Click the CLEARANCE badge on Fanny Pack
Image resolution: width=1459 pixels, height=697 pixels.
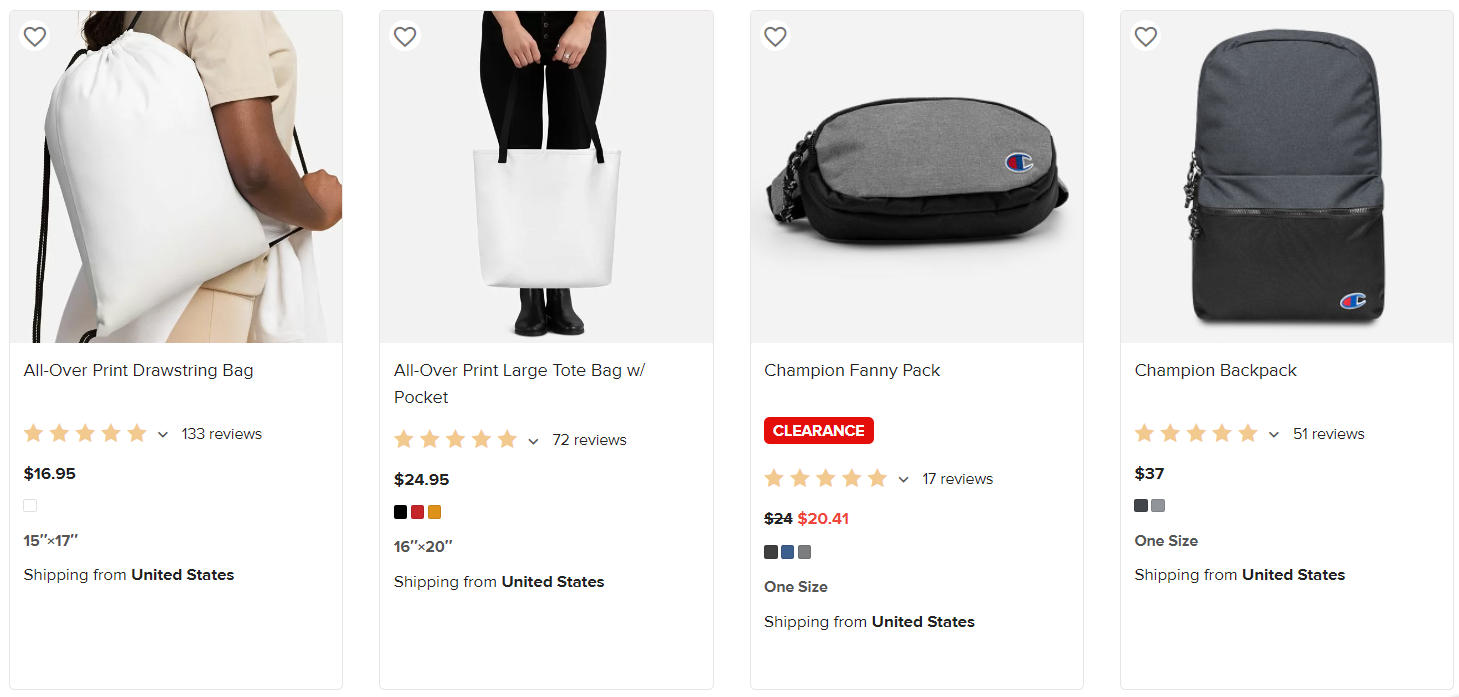tap(818, 430)
